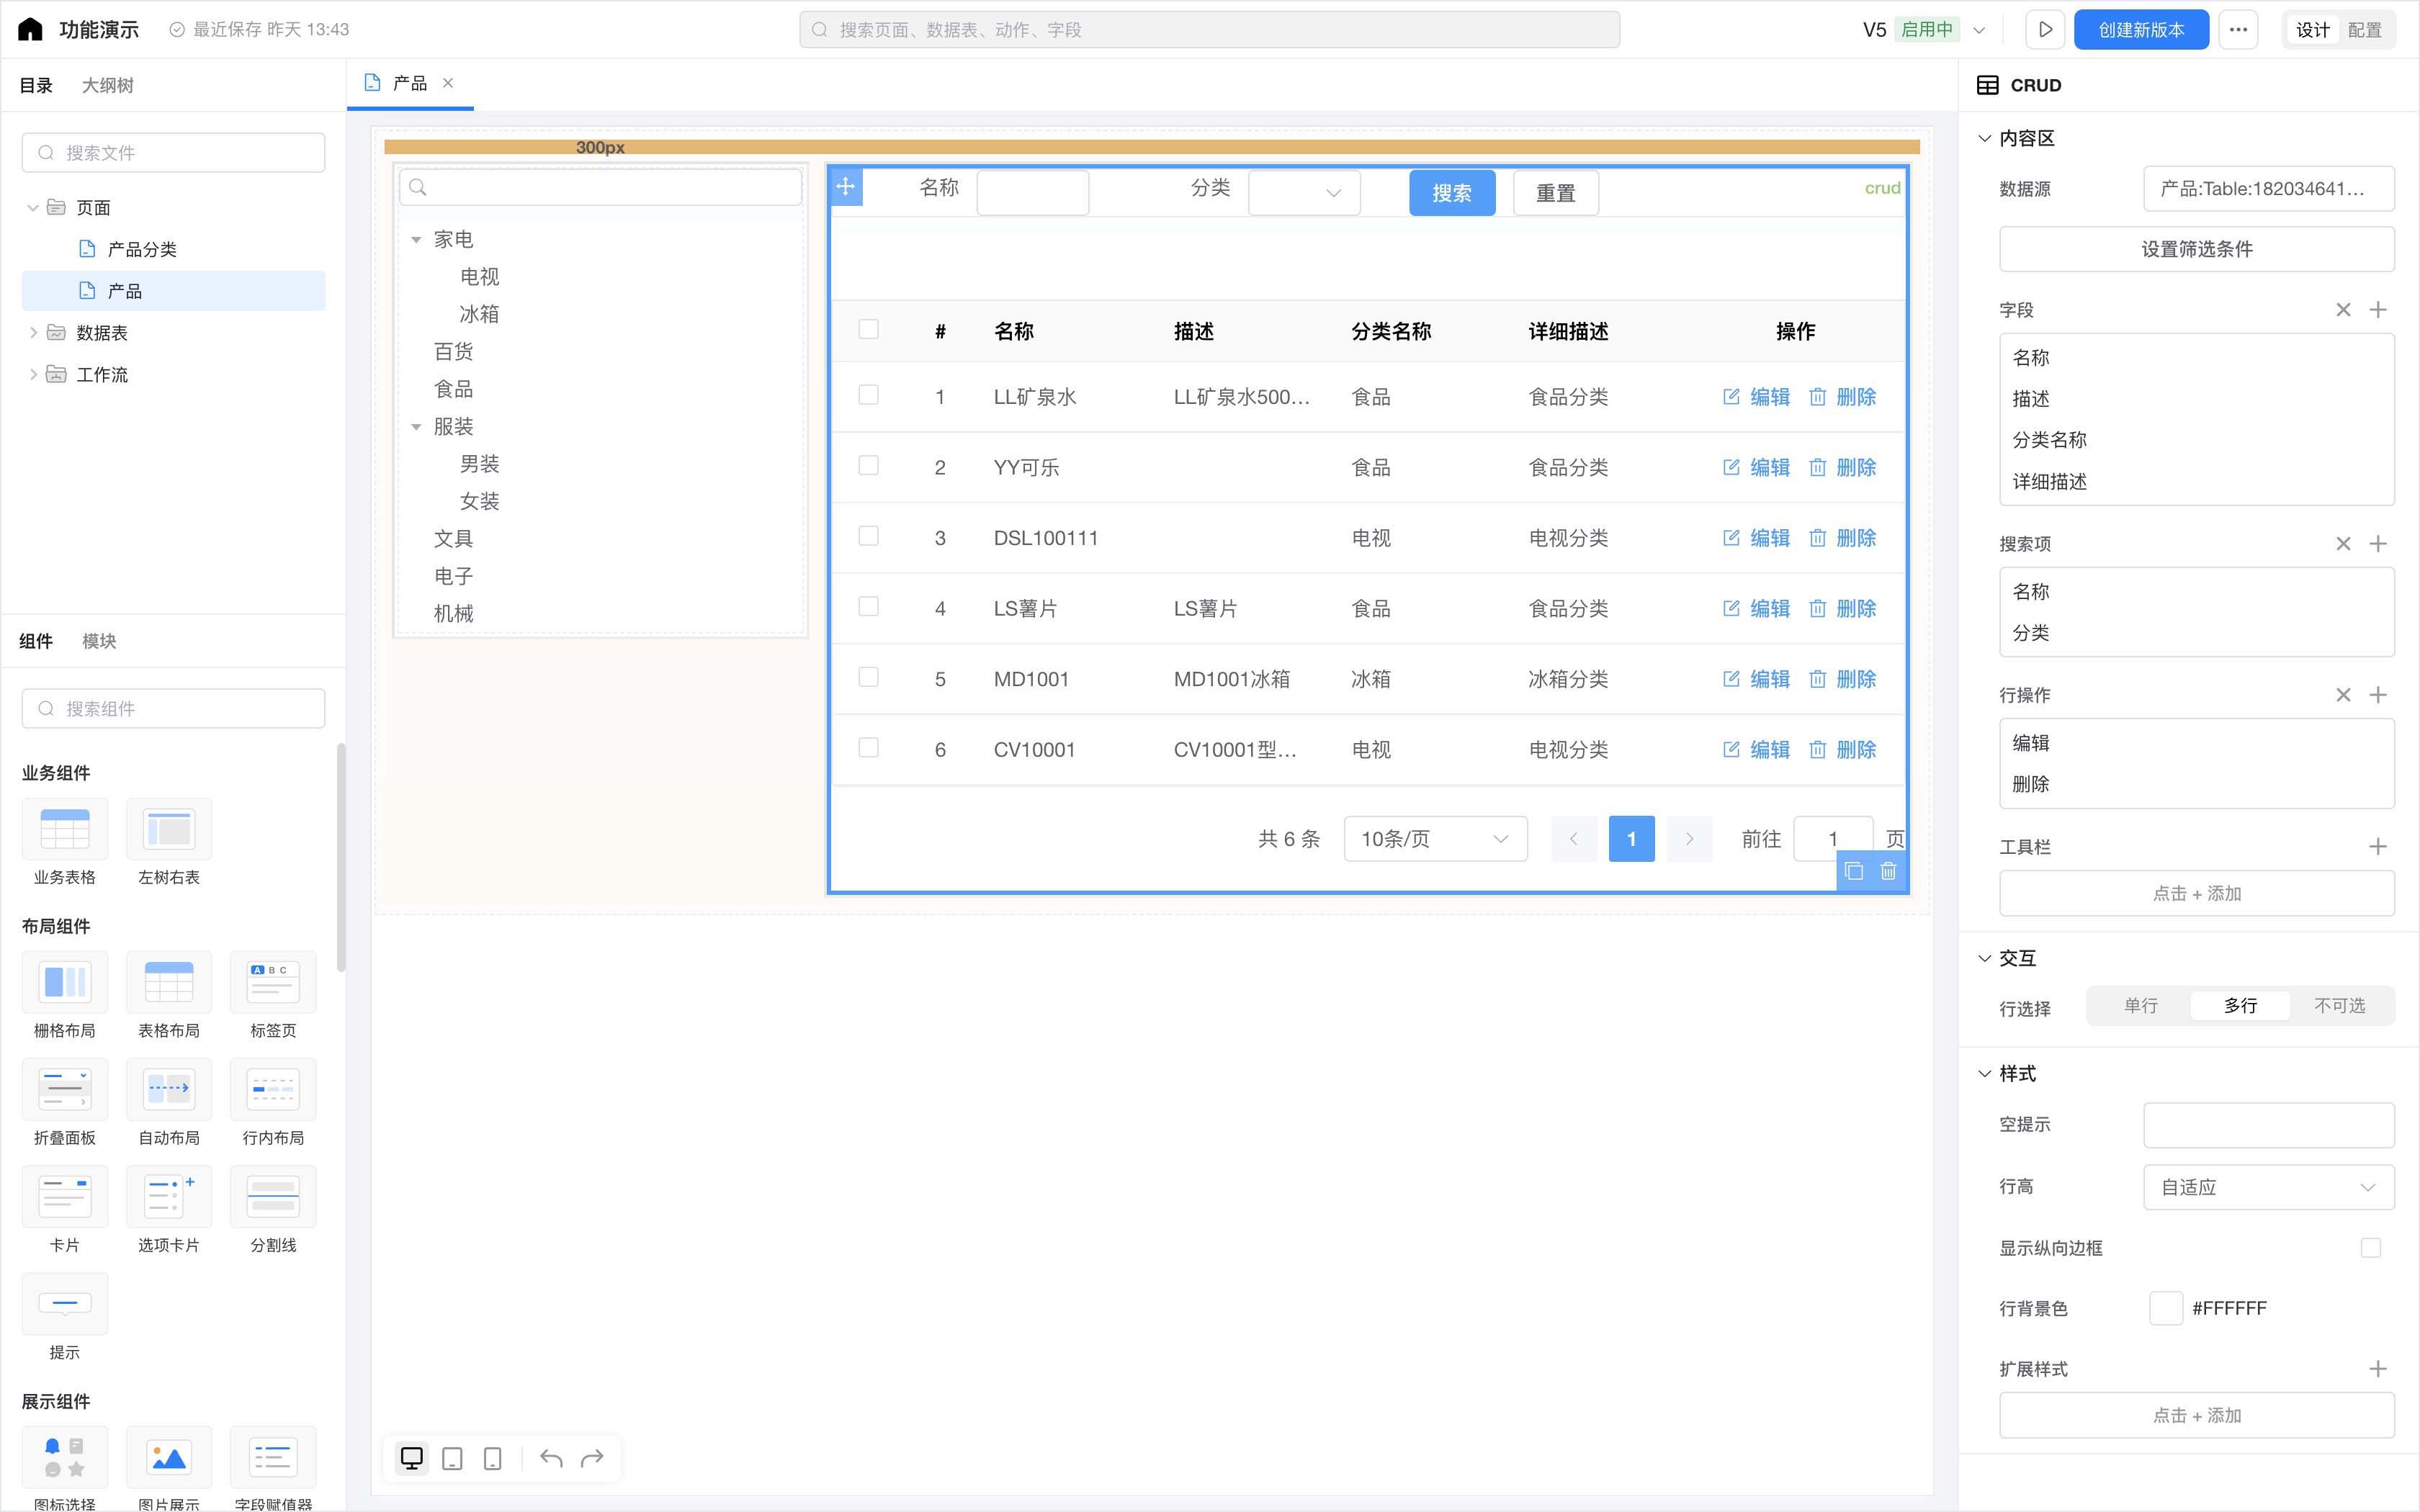Add the 表格布局 component
Image resolution: width=2420 pixels, height=1512 pixels.
click(x=169, y=995)
